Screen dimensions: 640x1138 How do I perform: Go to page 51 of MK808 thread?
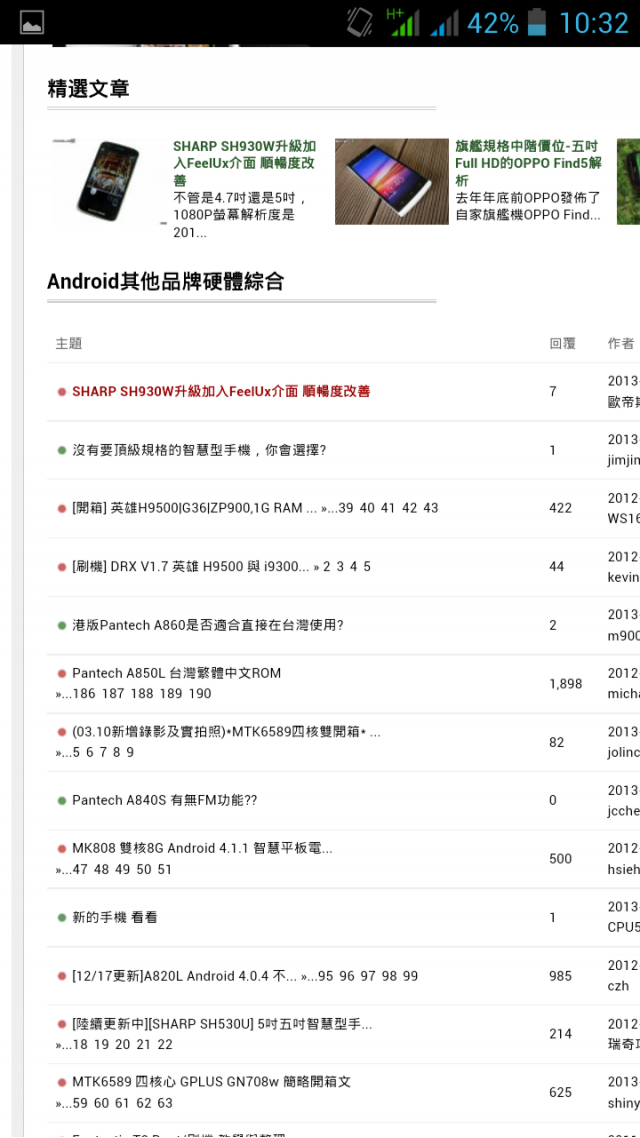tap(165, 869)
